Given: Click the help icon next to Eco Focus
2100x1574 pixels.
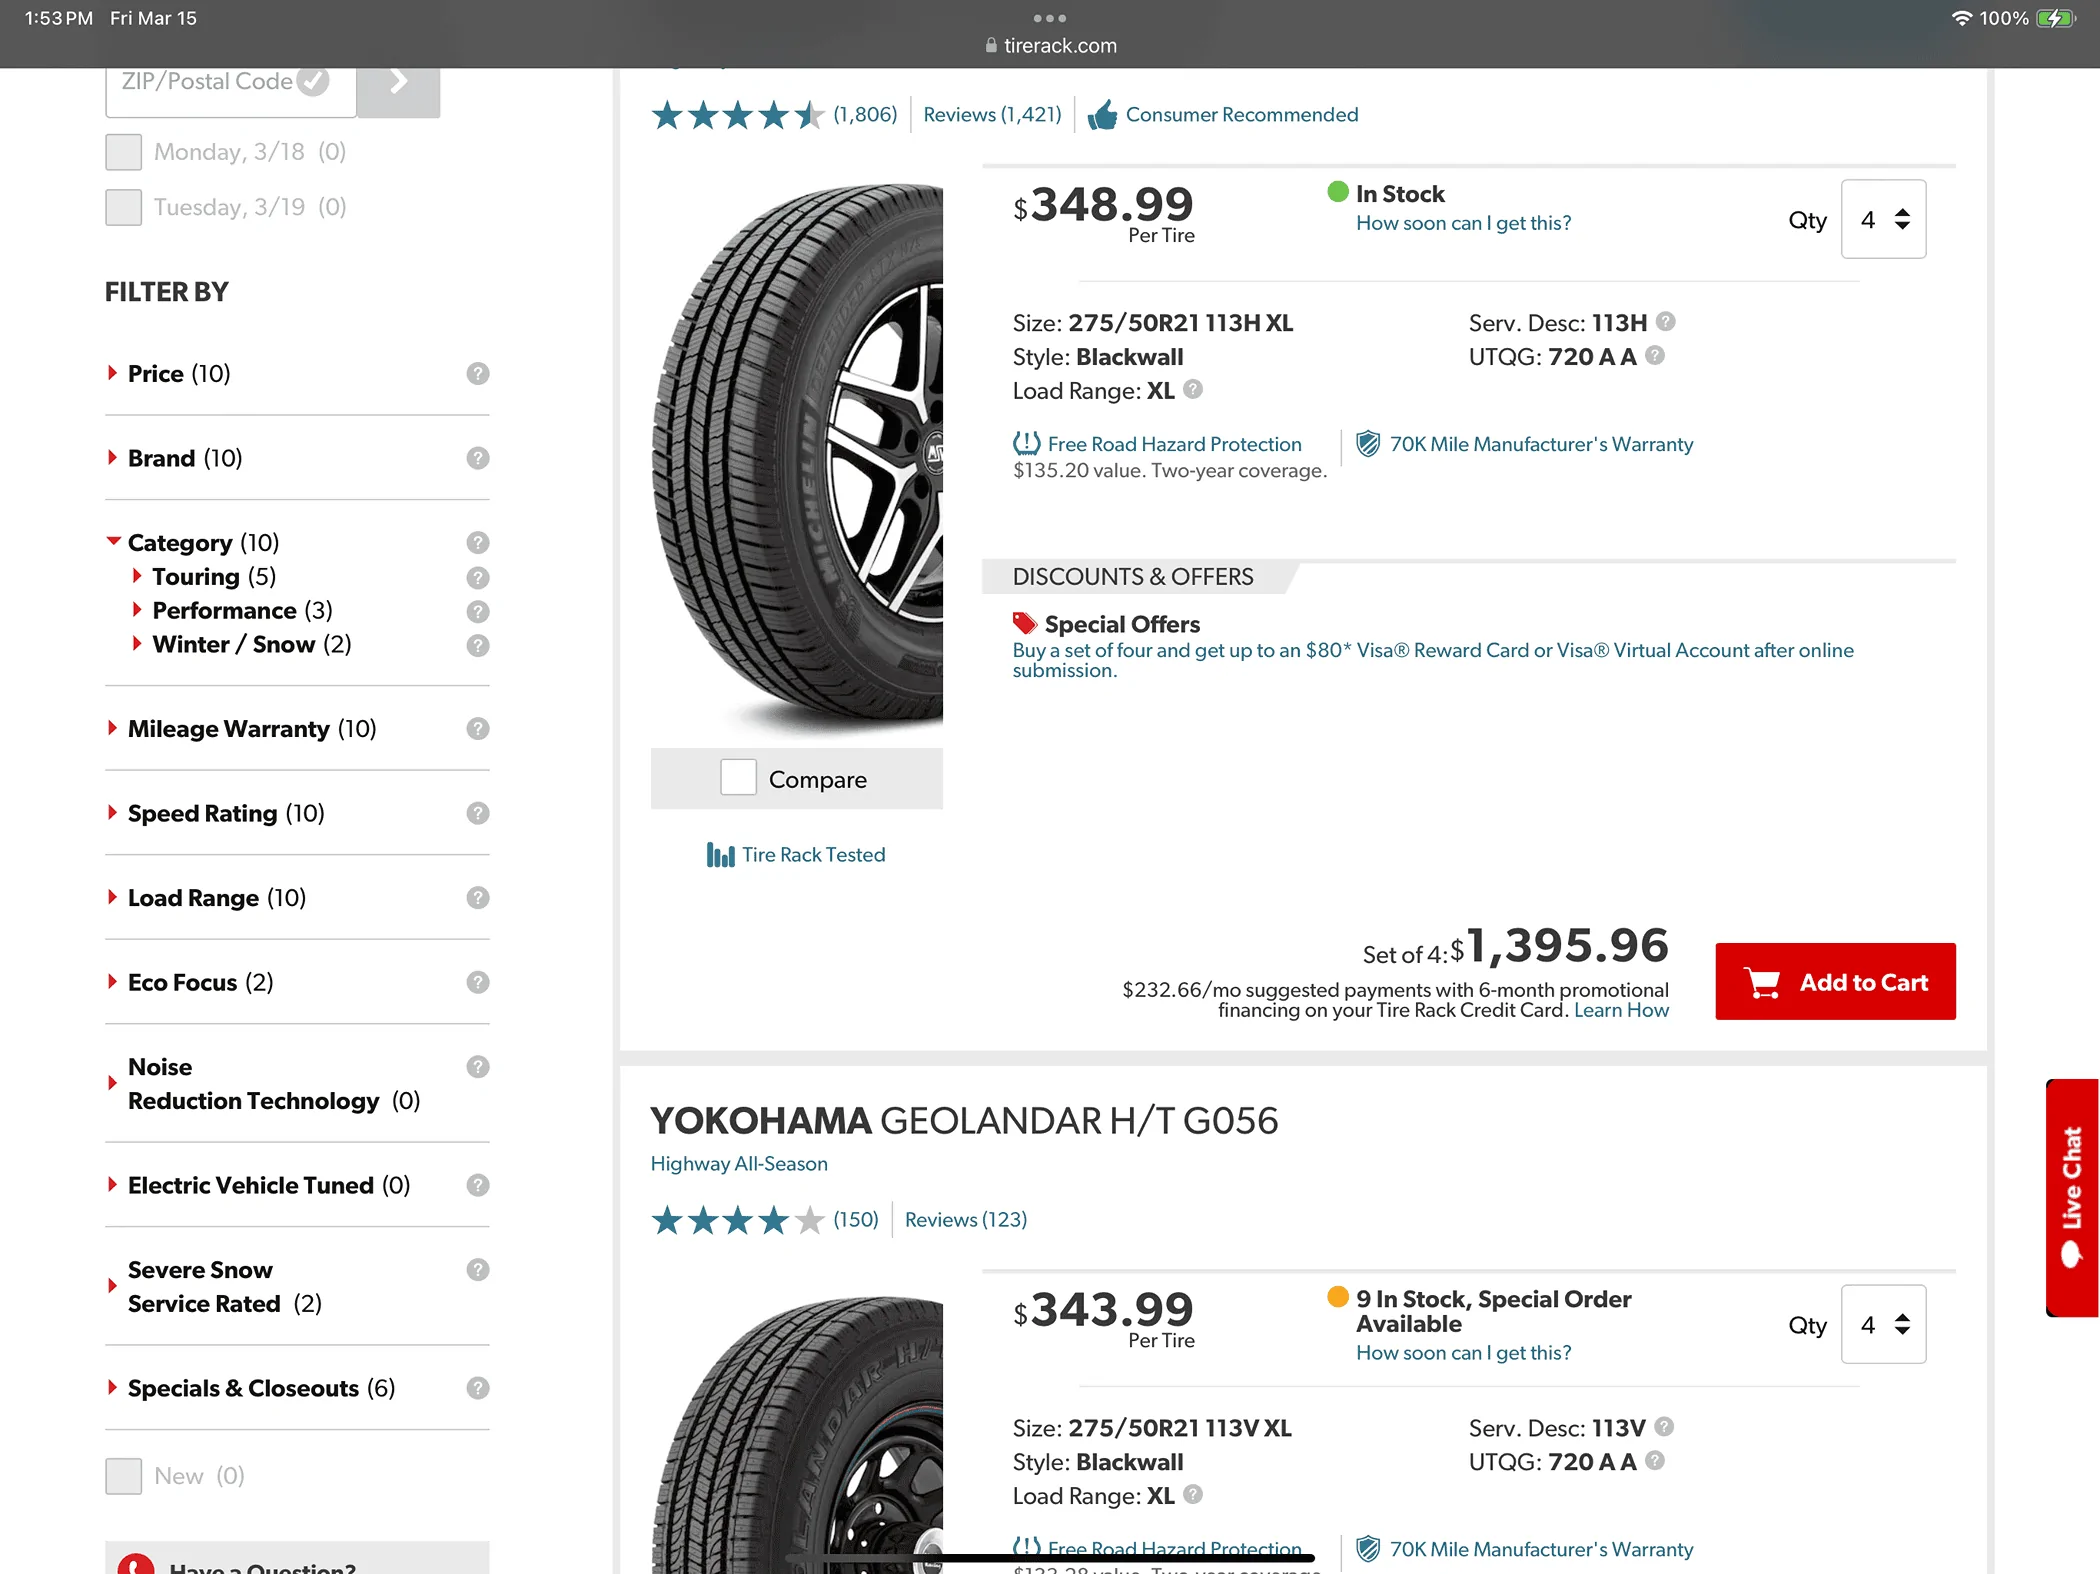Looking at the screenshot, I should (x=478, y=982).
